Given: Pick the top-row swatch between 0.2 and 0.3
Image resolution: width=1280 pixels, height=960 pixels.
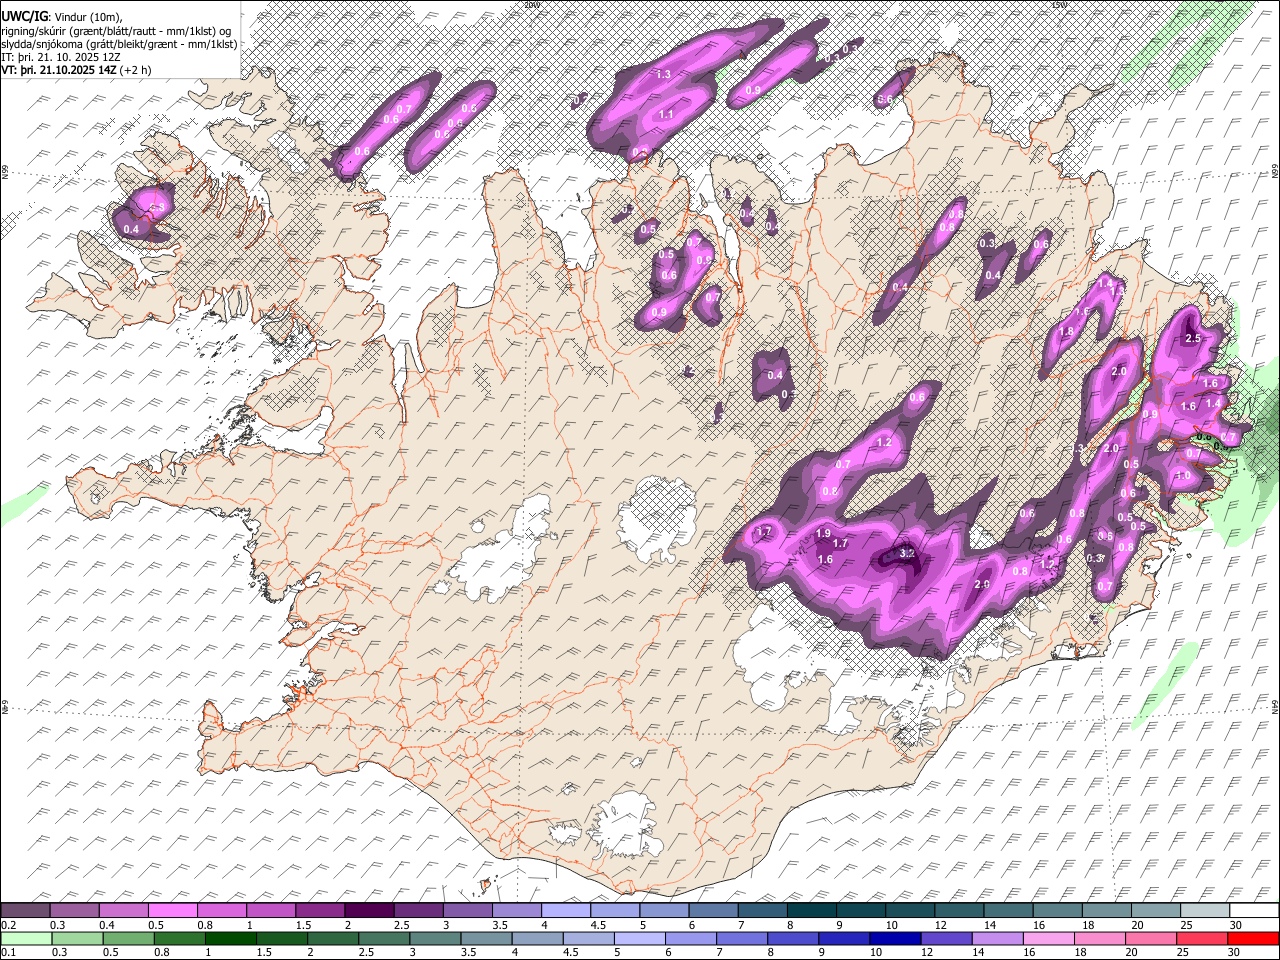Looking at the screenshot, I should tap(25, 911).
